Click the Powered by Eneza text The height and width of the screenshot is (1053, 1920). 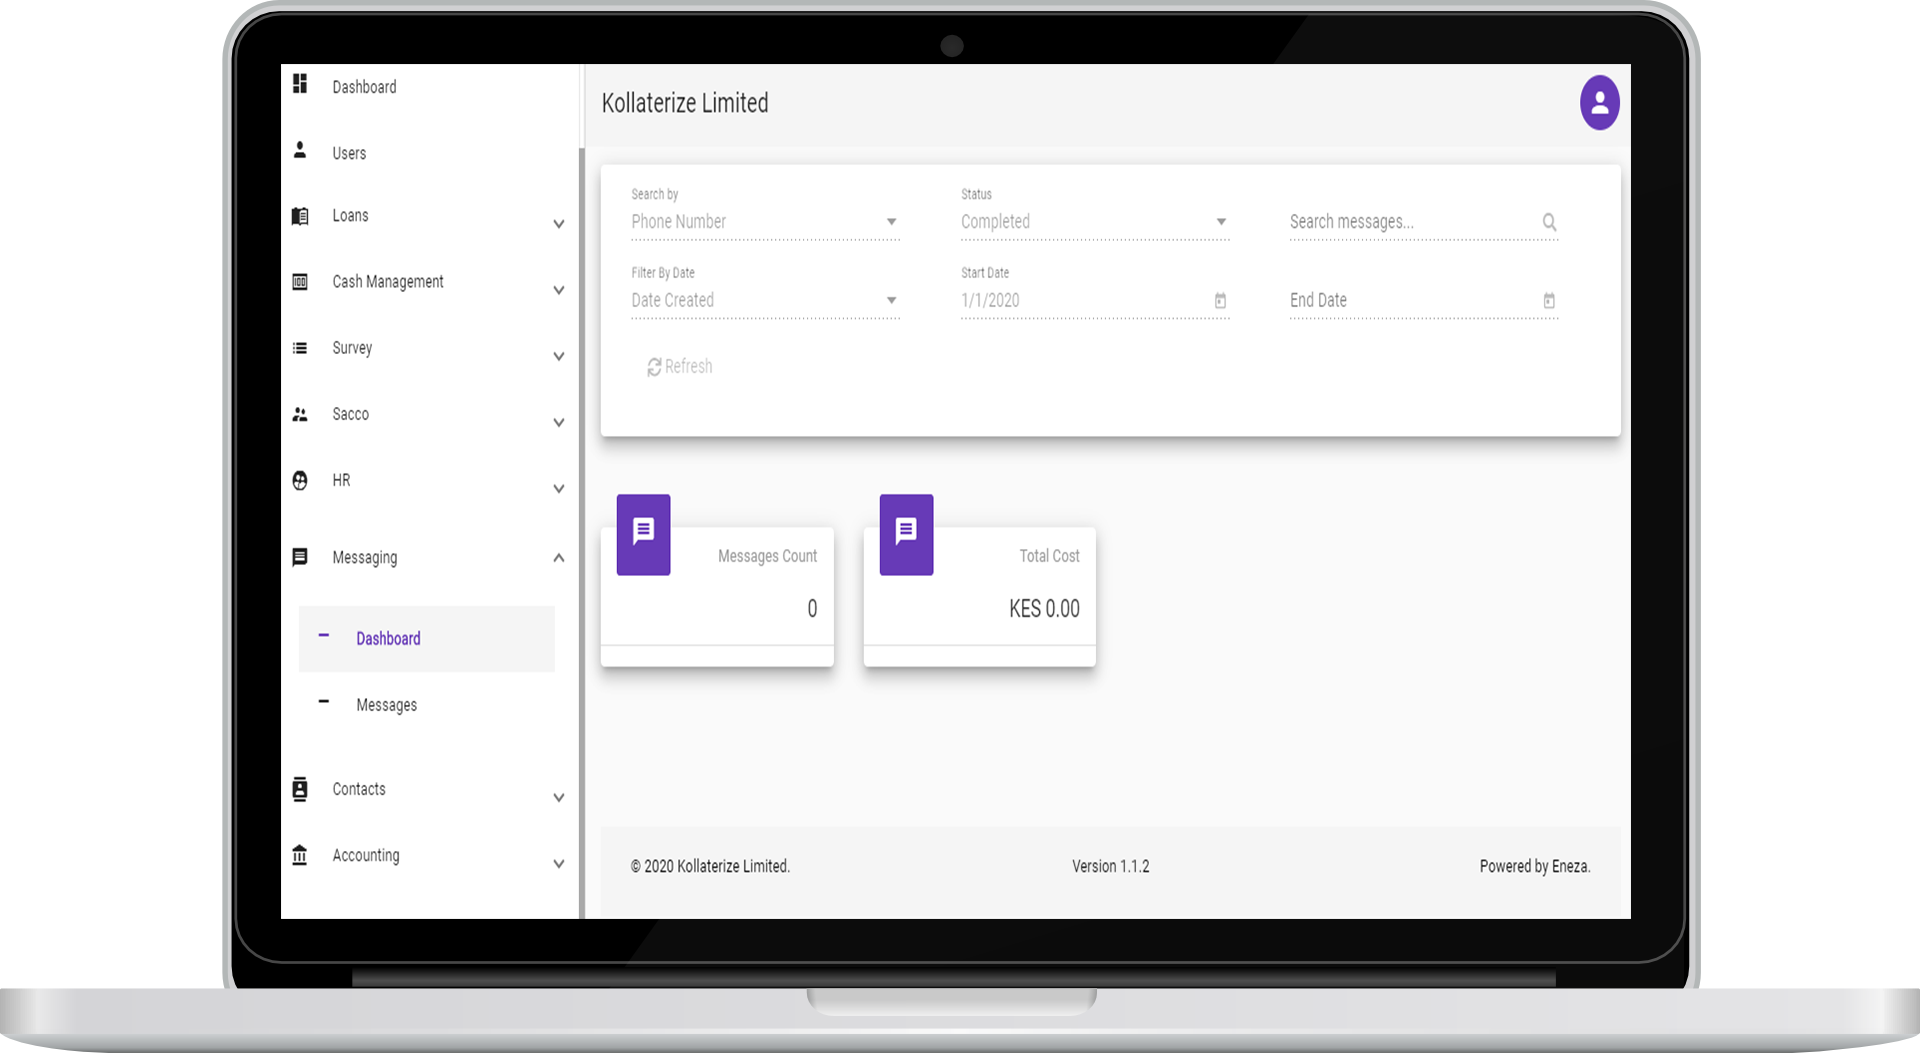1534,866
